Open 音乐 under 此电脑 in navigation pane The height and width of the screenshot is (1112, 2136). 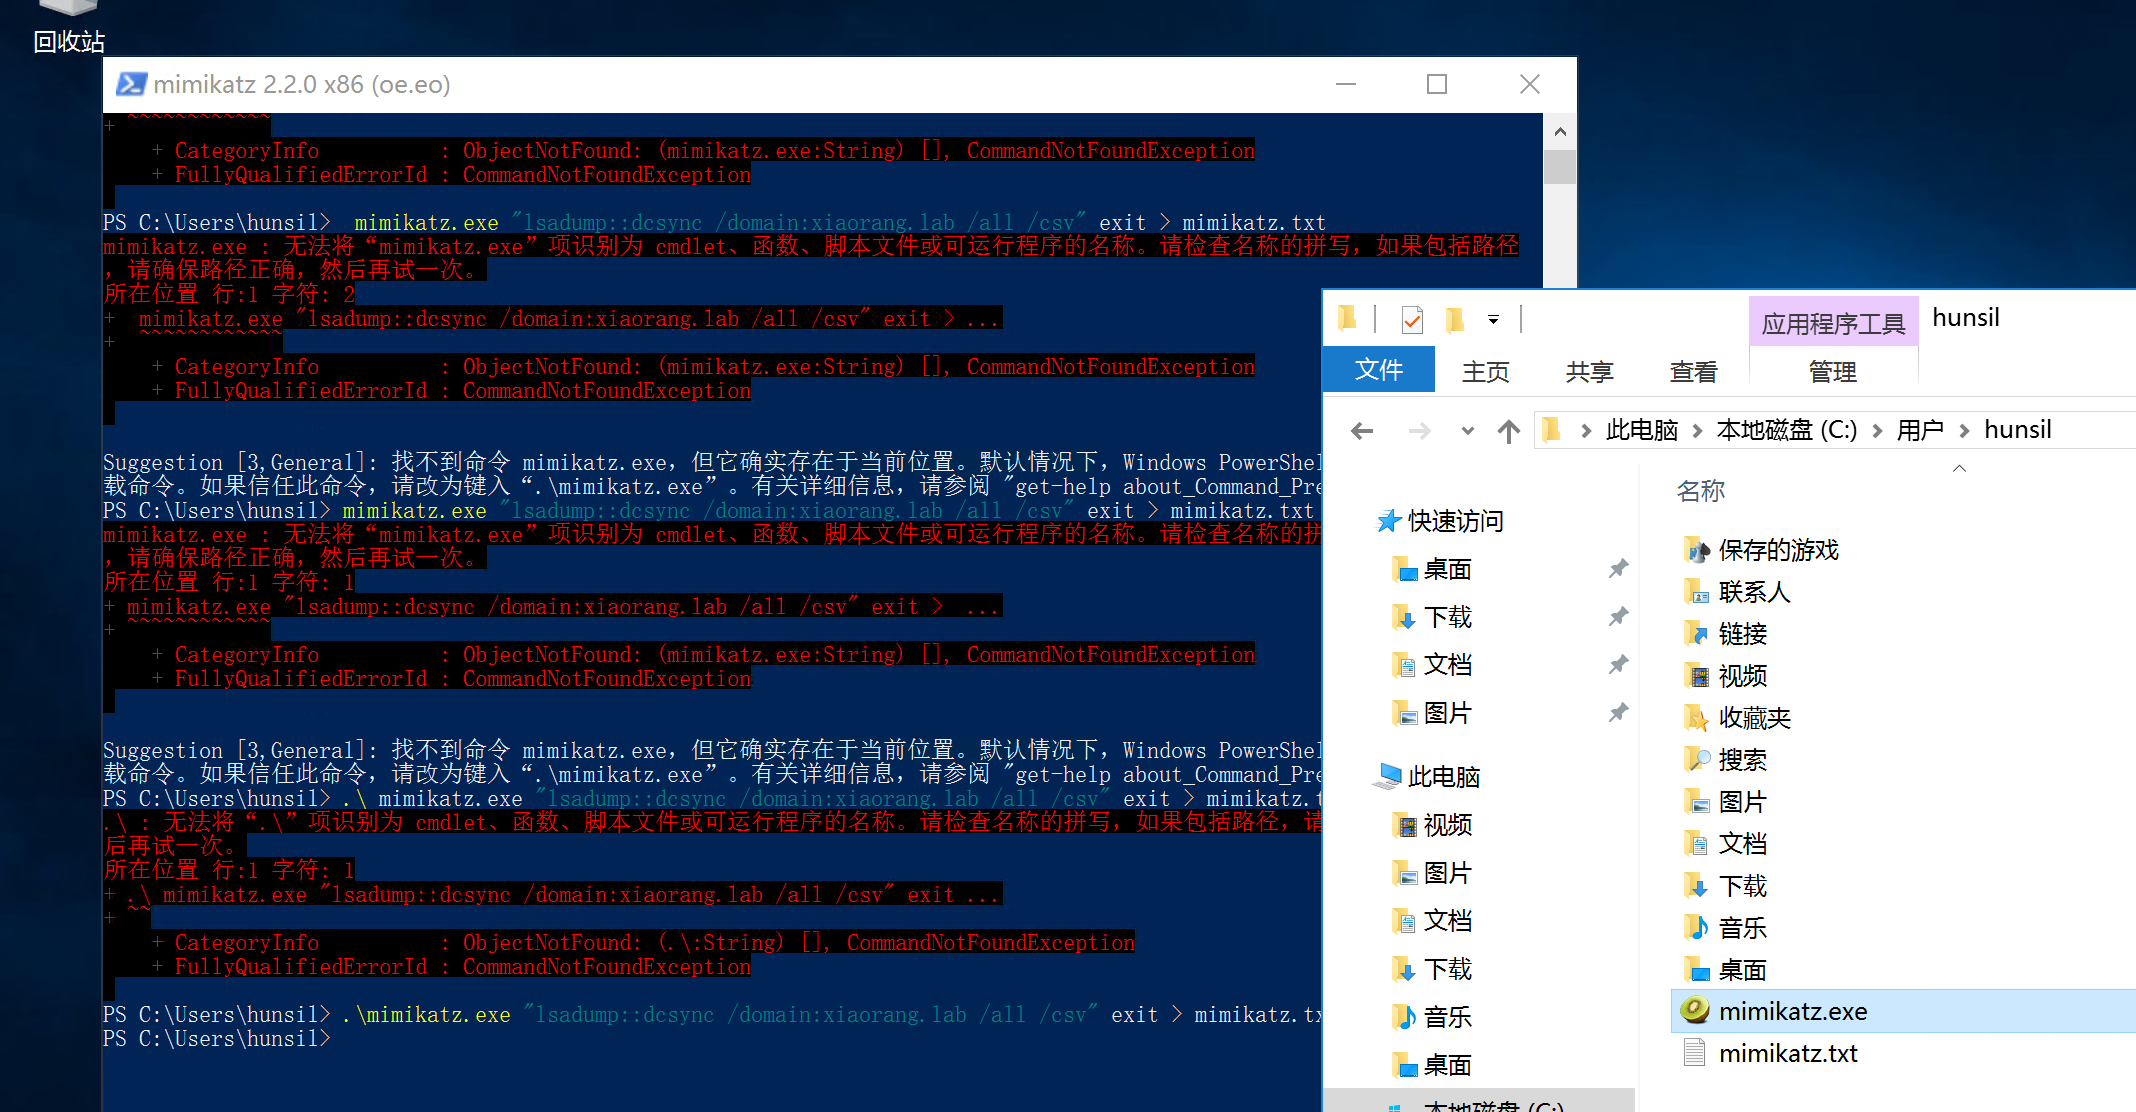1432,1017
